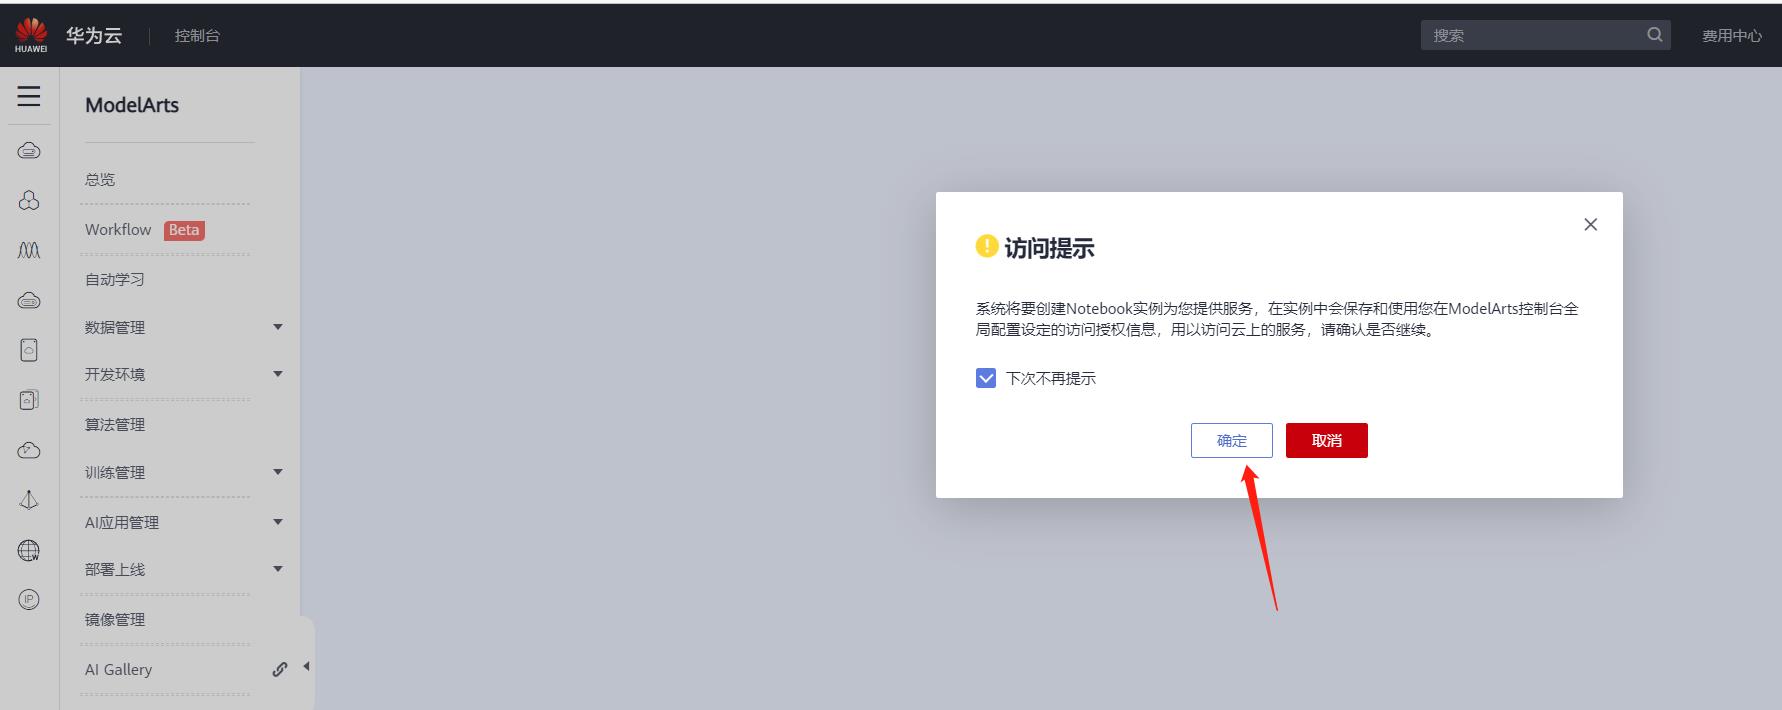Select AI应用管理 in the sidebar
Viewport: 1782px width, 710px height.
[x=122, y=522]
